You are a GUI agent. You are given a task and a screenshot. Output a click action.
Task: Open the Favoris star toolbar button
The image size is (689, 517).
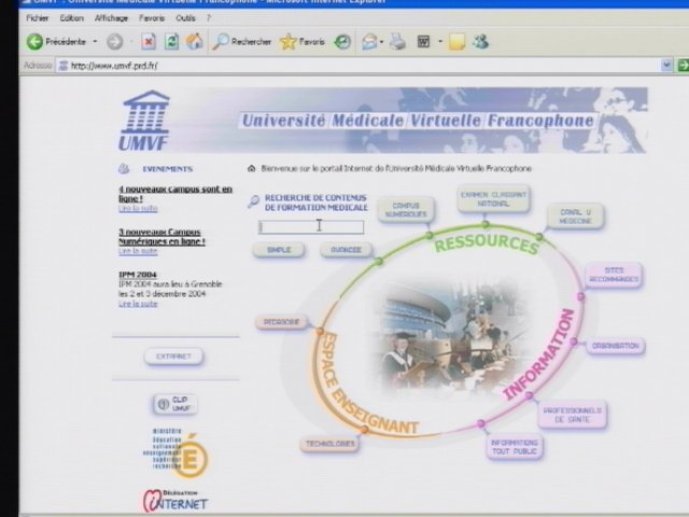tap(302, 42)
